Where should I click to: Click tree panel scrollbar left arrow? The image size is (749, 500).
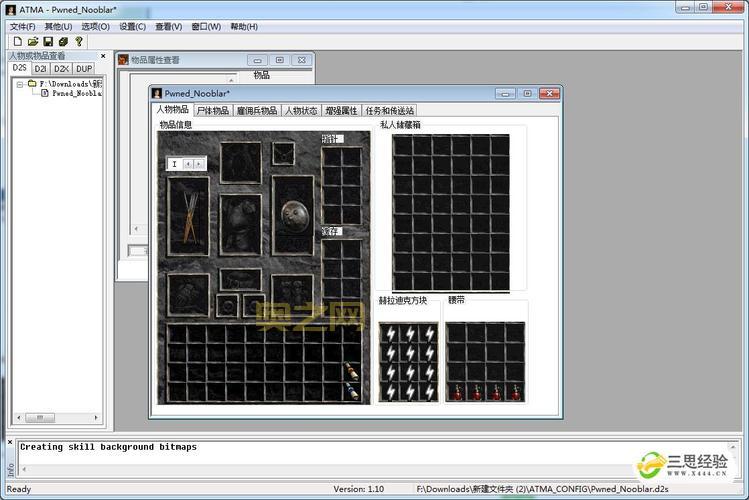pyautogui.click(x=19, y=418)
